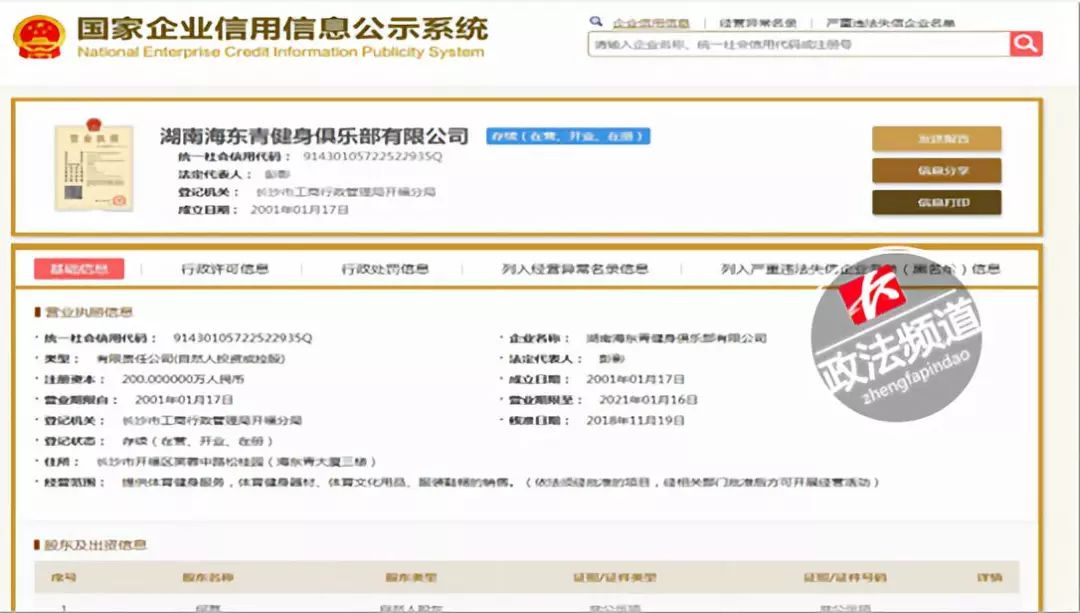Click the 序号 column header
The image size is (1080, 613).
coord(63,577)
